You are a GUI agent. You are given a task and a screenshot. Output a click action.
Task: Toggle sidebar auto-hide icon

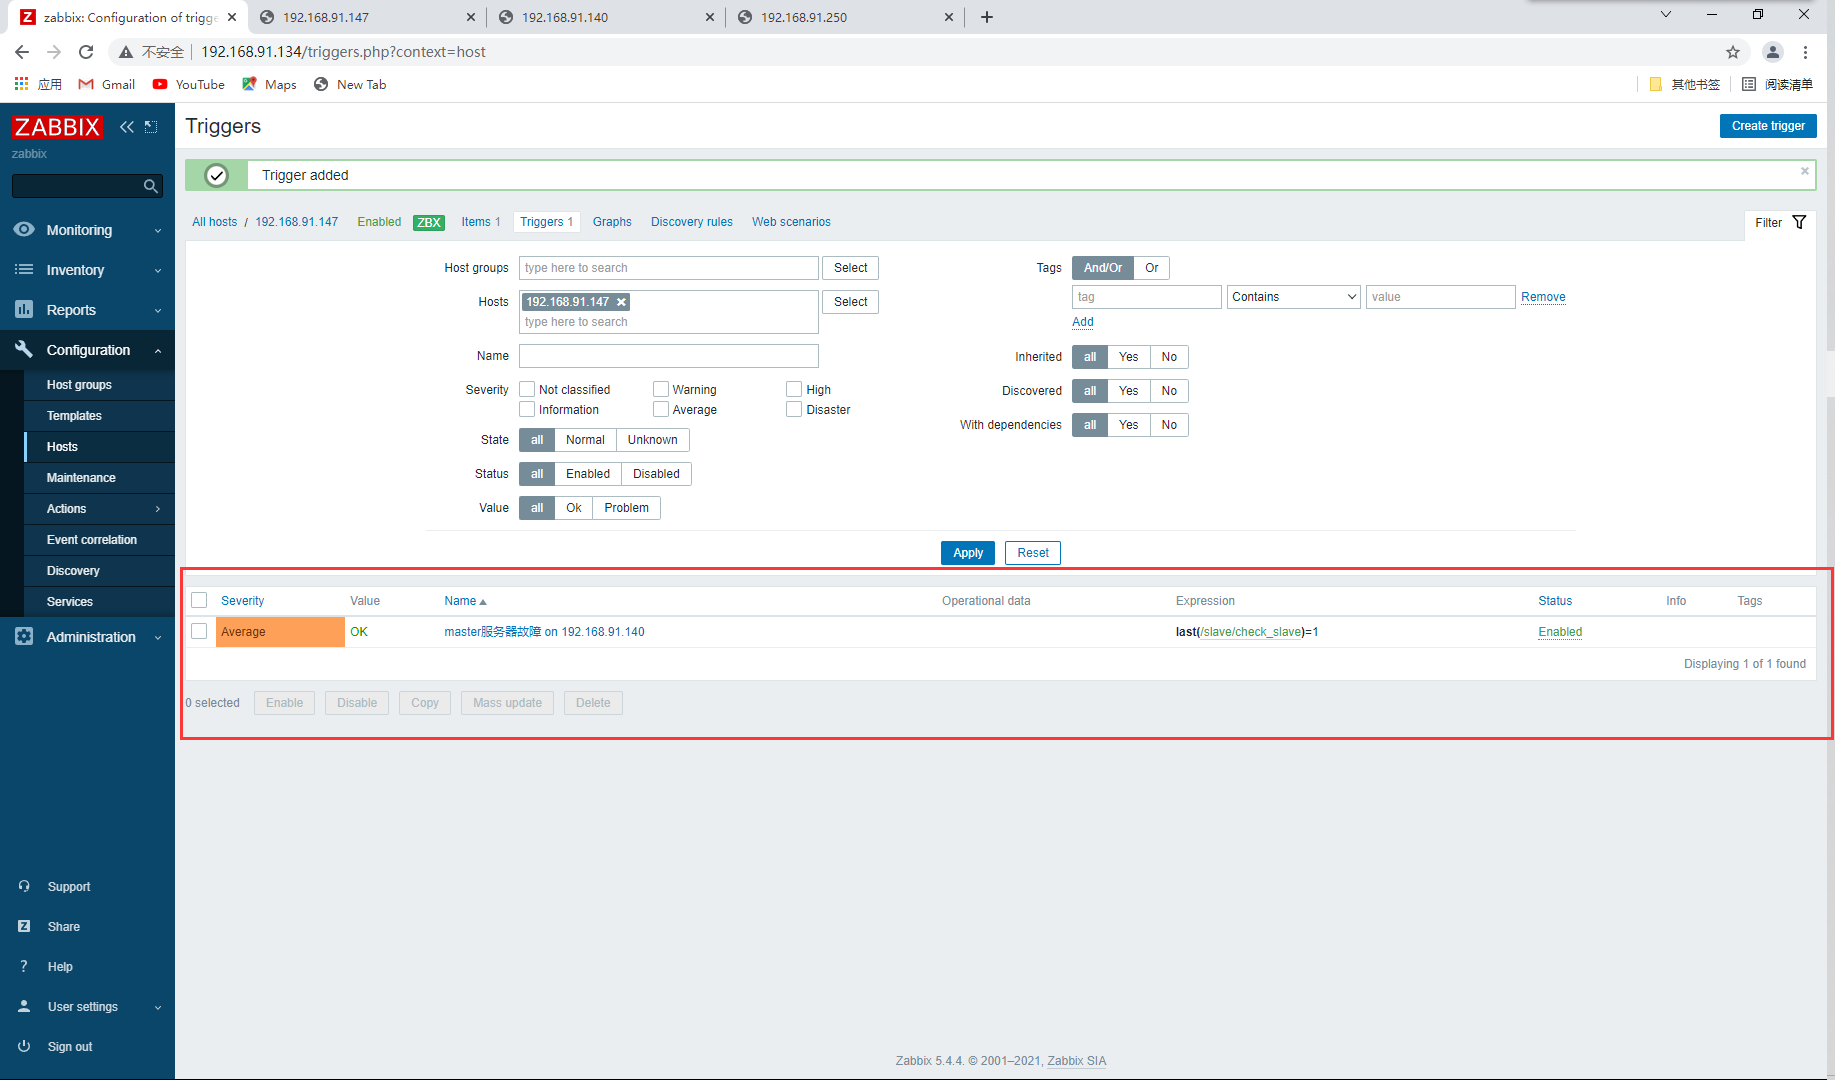click(x=151, y=127)
